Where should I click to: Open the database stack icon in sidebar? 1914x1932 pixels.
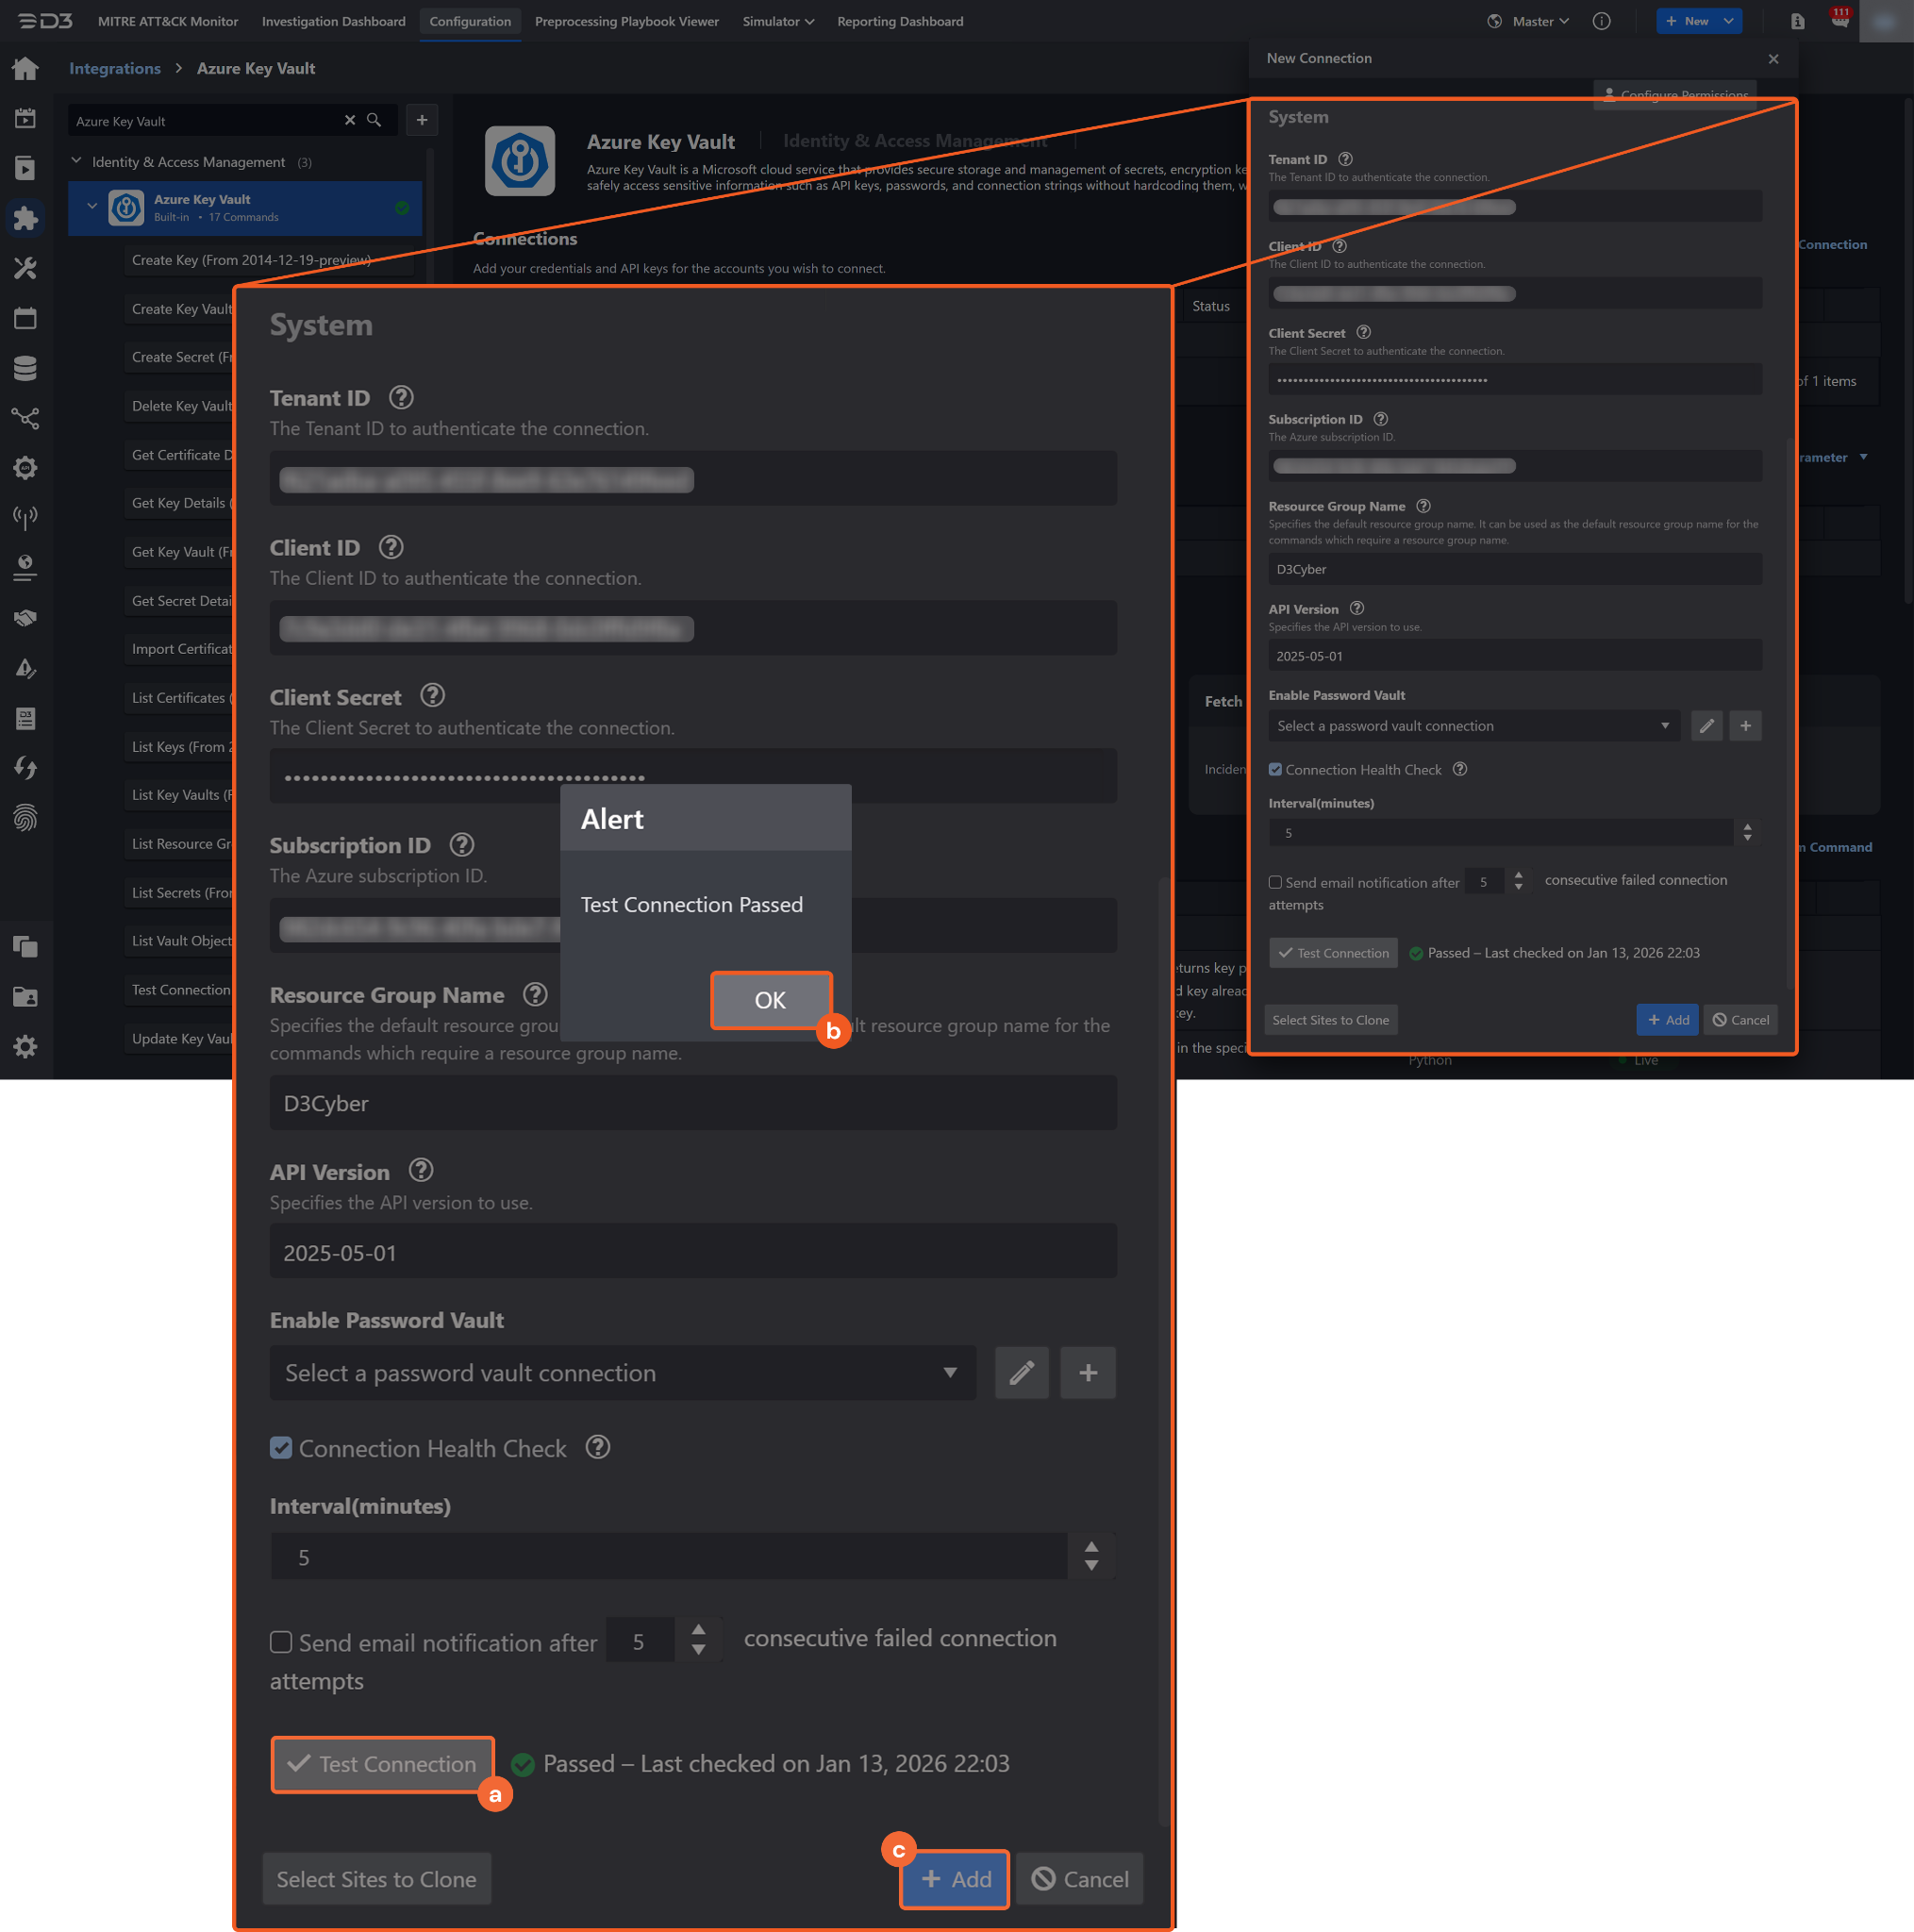point(25,368)
